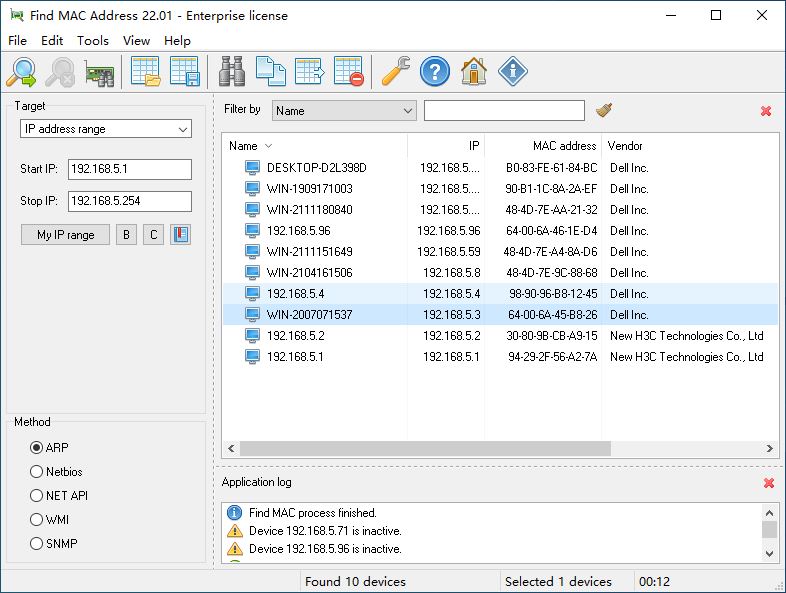The image size is (786, 593).
Task: Open the View menu
Action: (x=136, y=41)
